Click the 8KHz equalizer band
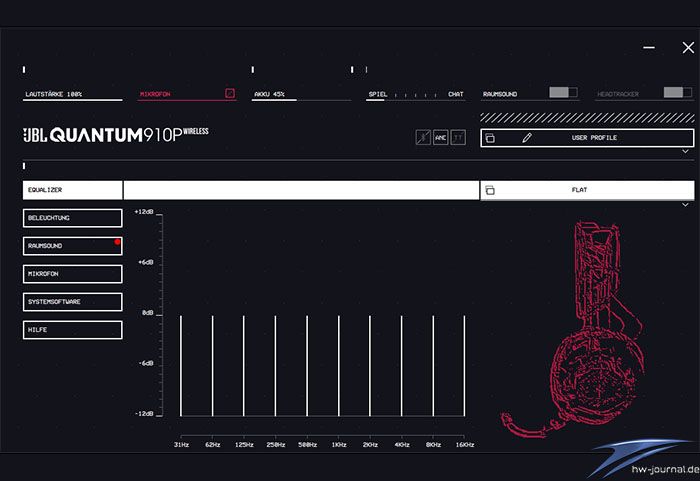Screen dimensions: 700x481 (433, 366)
